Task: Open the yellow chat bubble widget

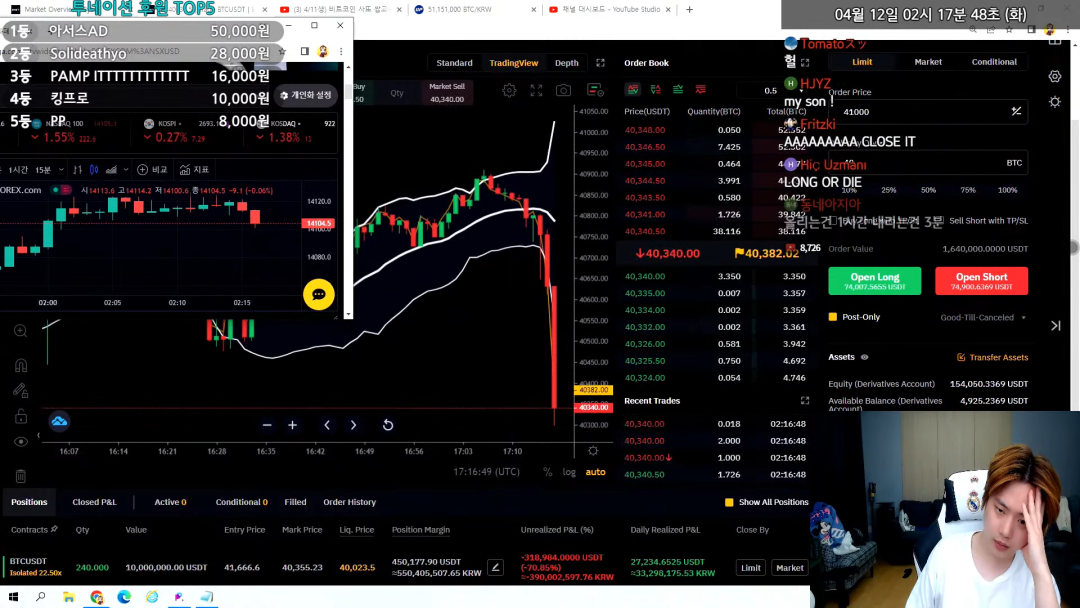Action: pos(319,294)
